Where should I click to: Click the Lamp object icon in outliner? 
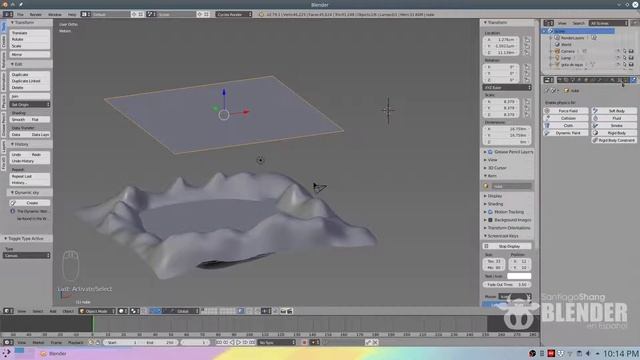pos(557,58)
